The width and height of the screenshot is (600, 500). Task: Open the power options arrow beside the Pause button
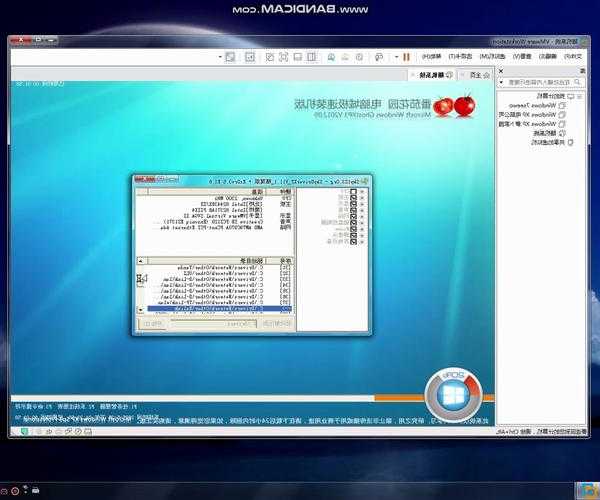click(397, 57)
